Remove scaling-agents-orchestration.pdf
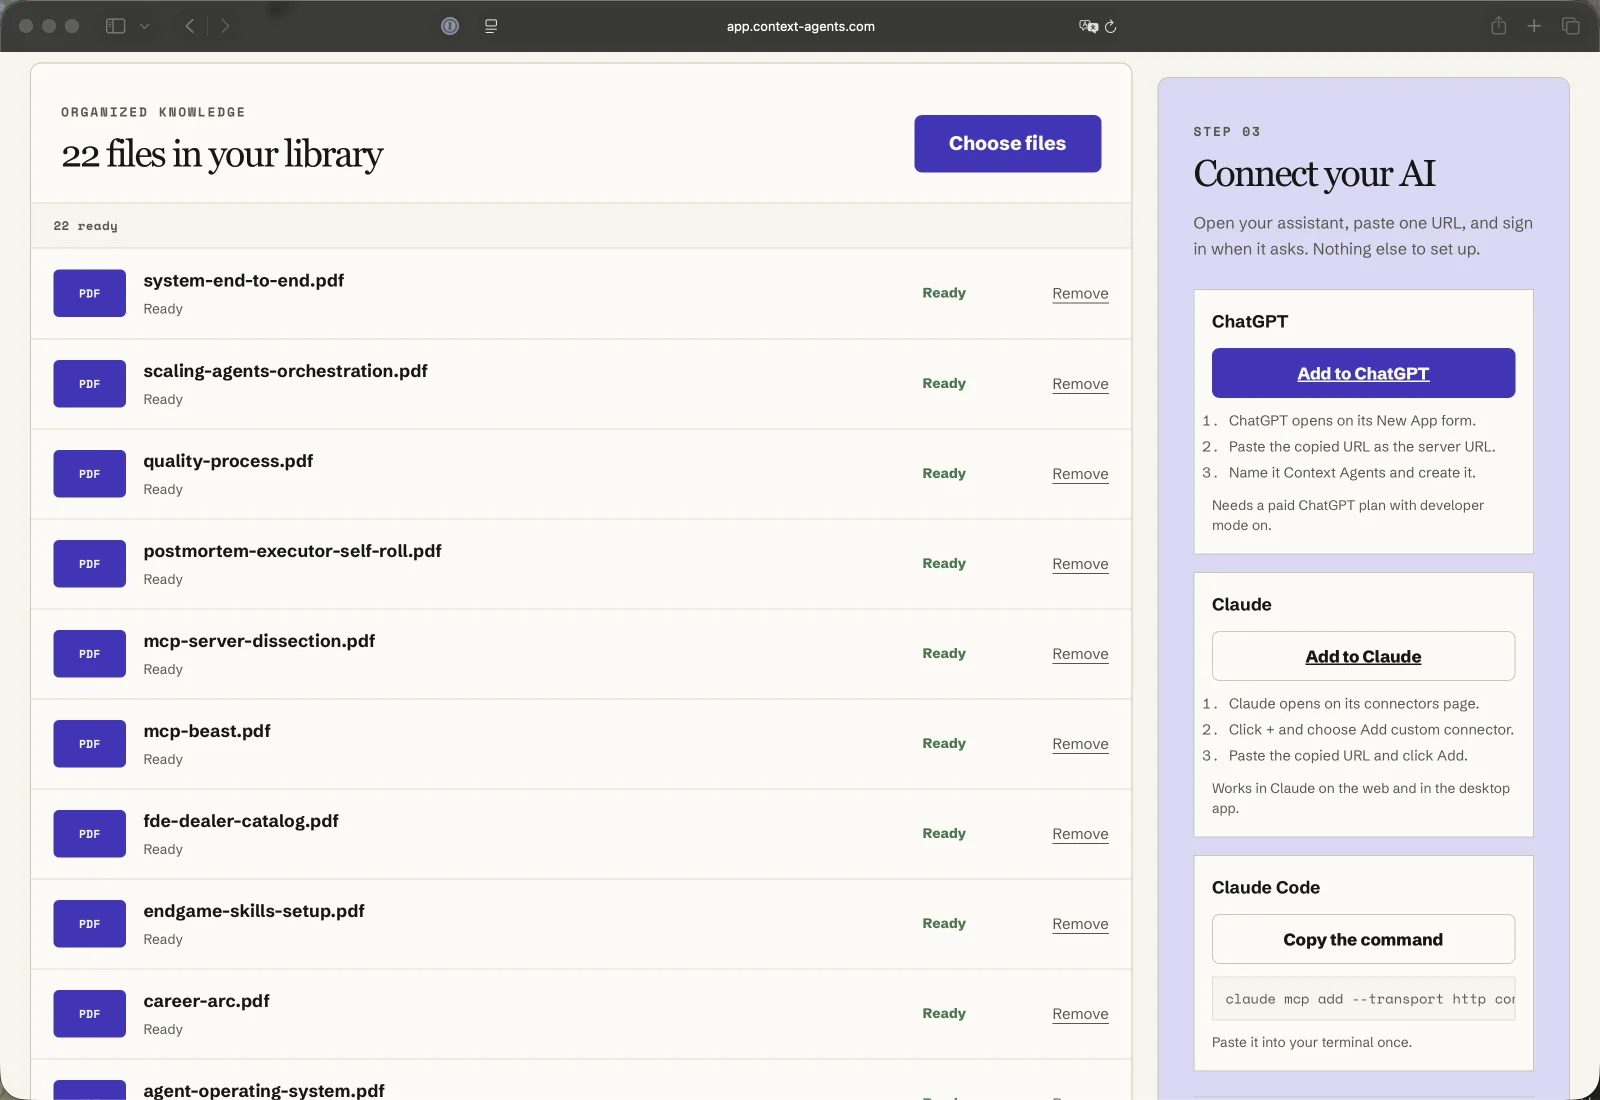The width and height of the screenshot is (1600, 1100). pos(1080,384)
